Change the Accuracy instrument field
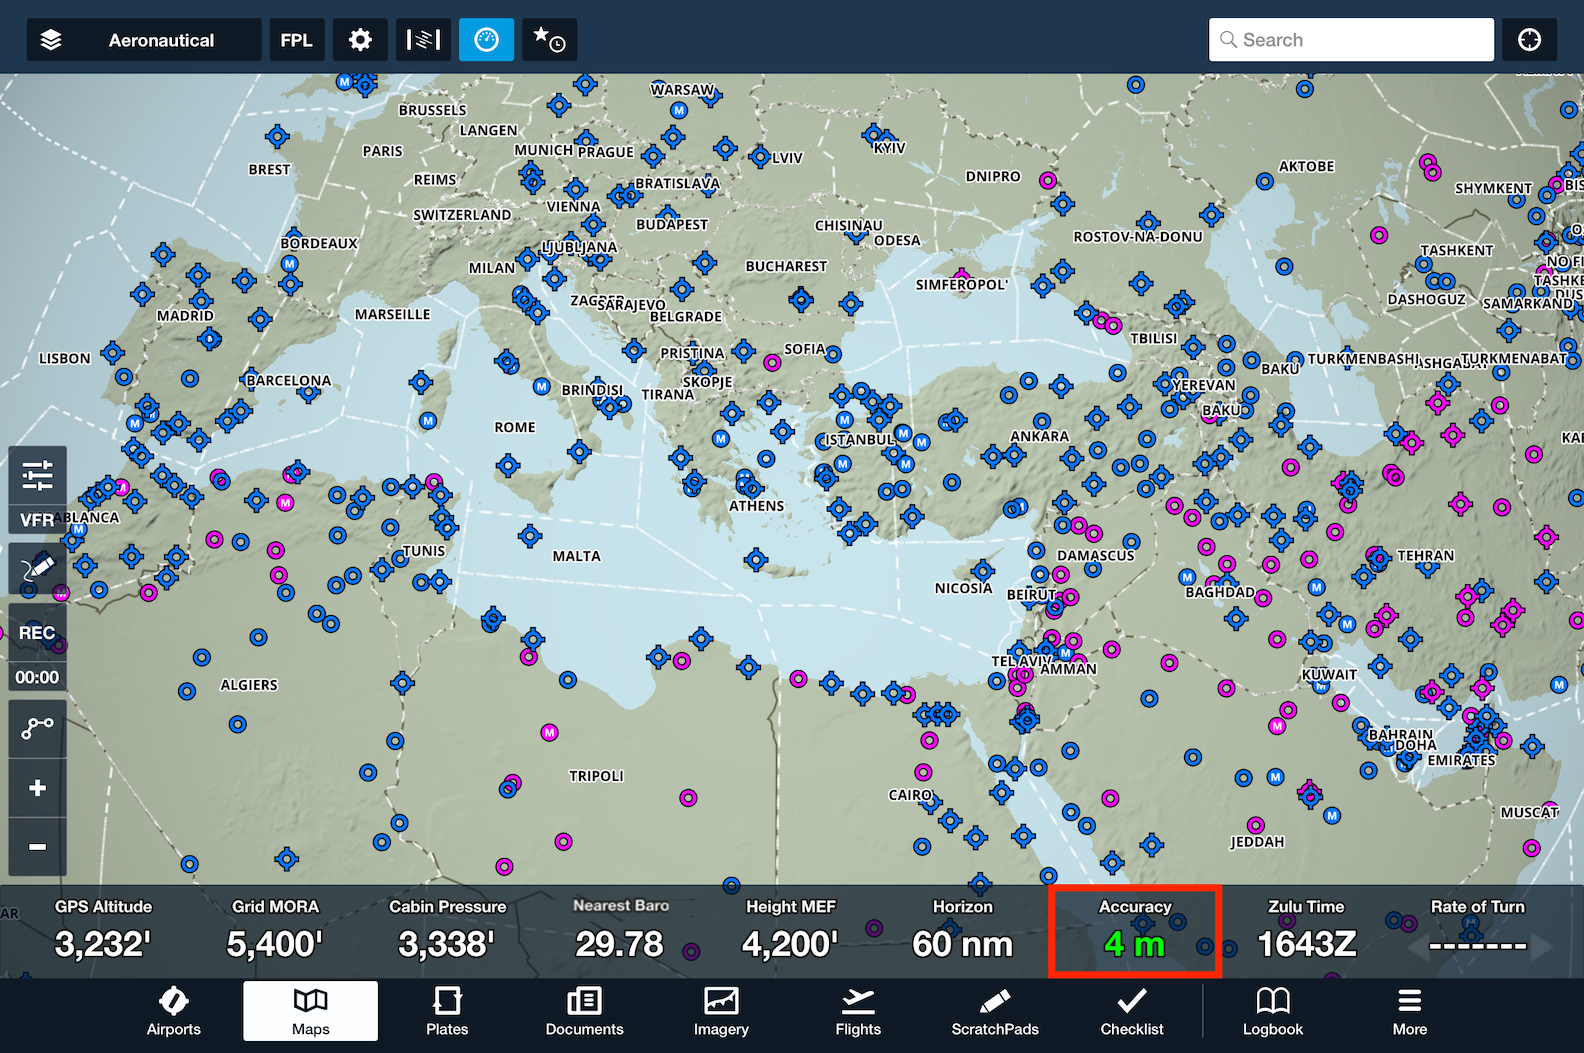The height and width of the screenshot is (1053, 1584). 1134,931
